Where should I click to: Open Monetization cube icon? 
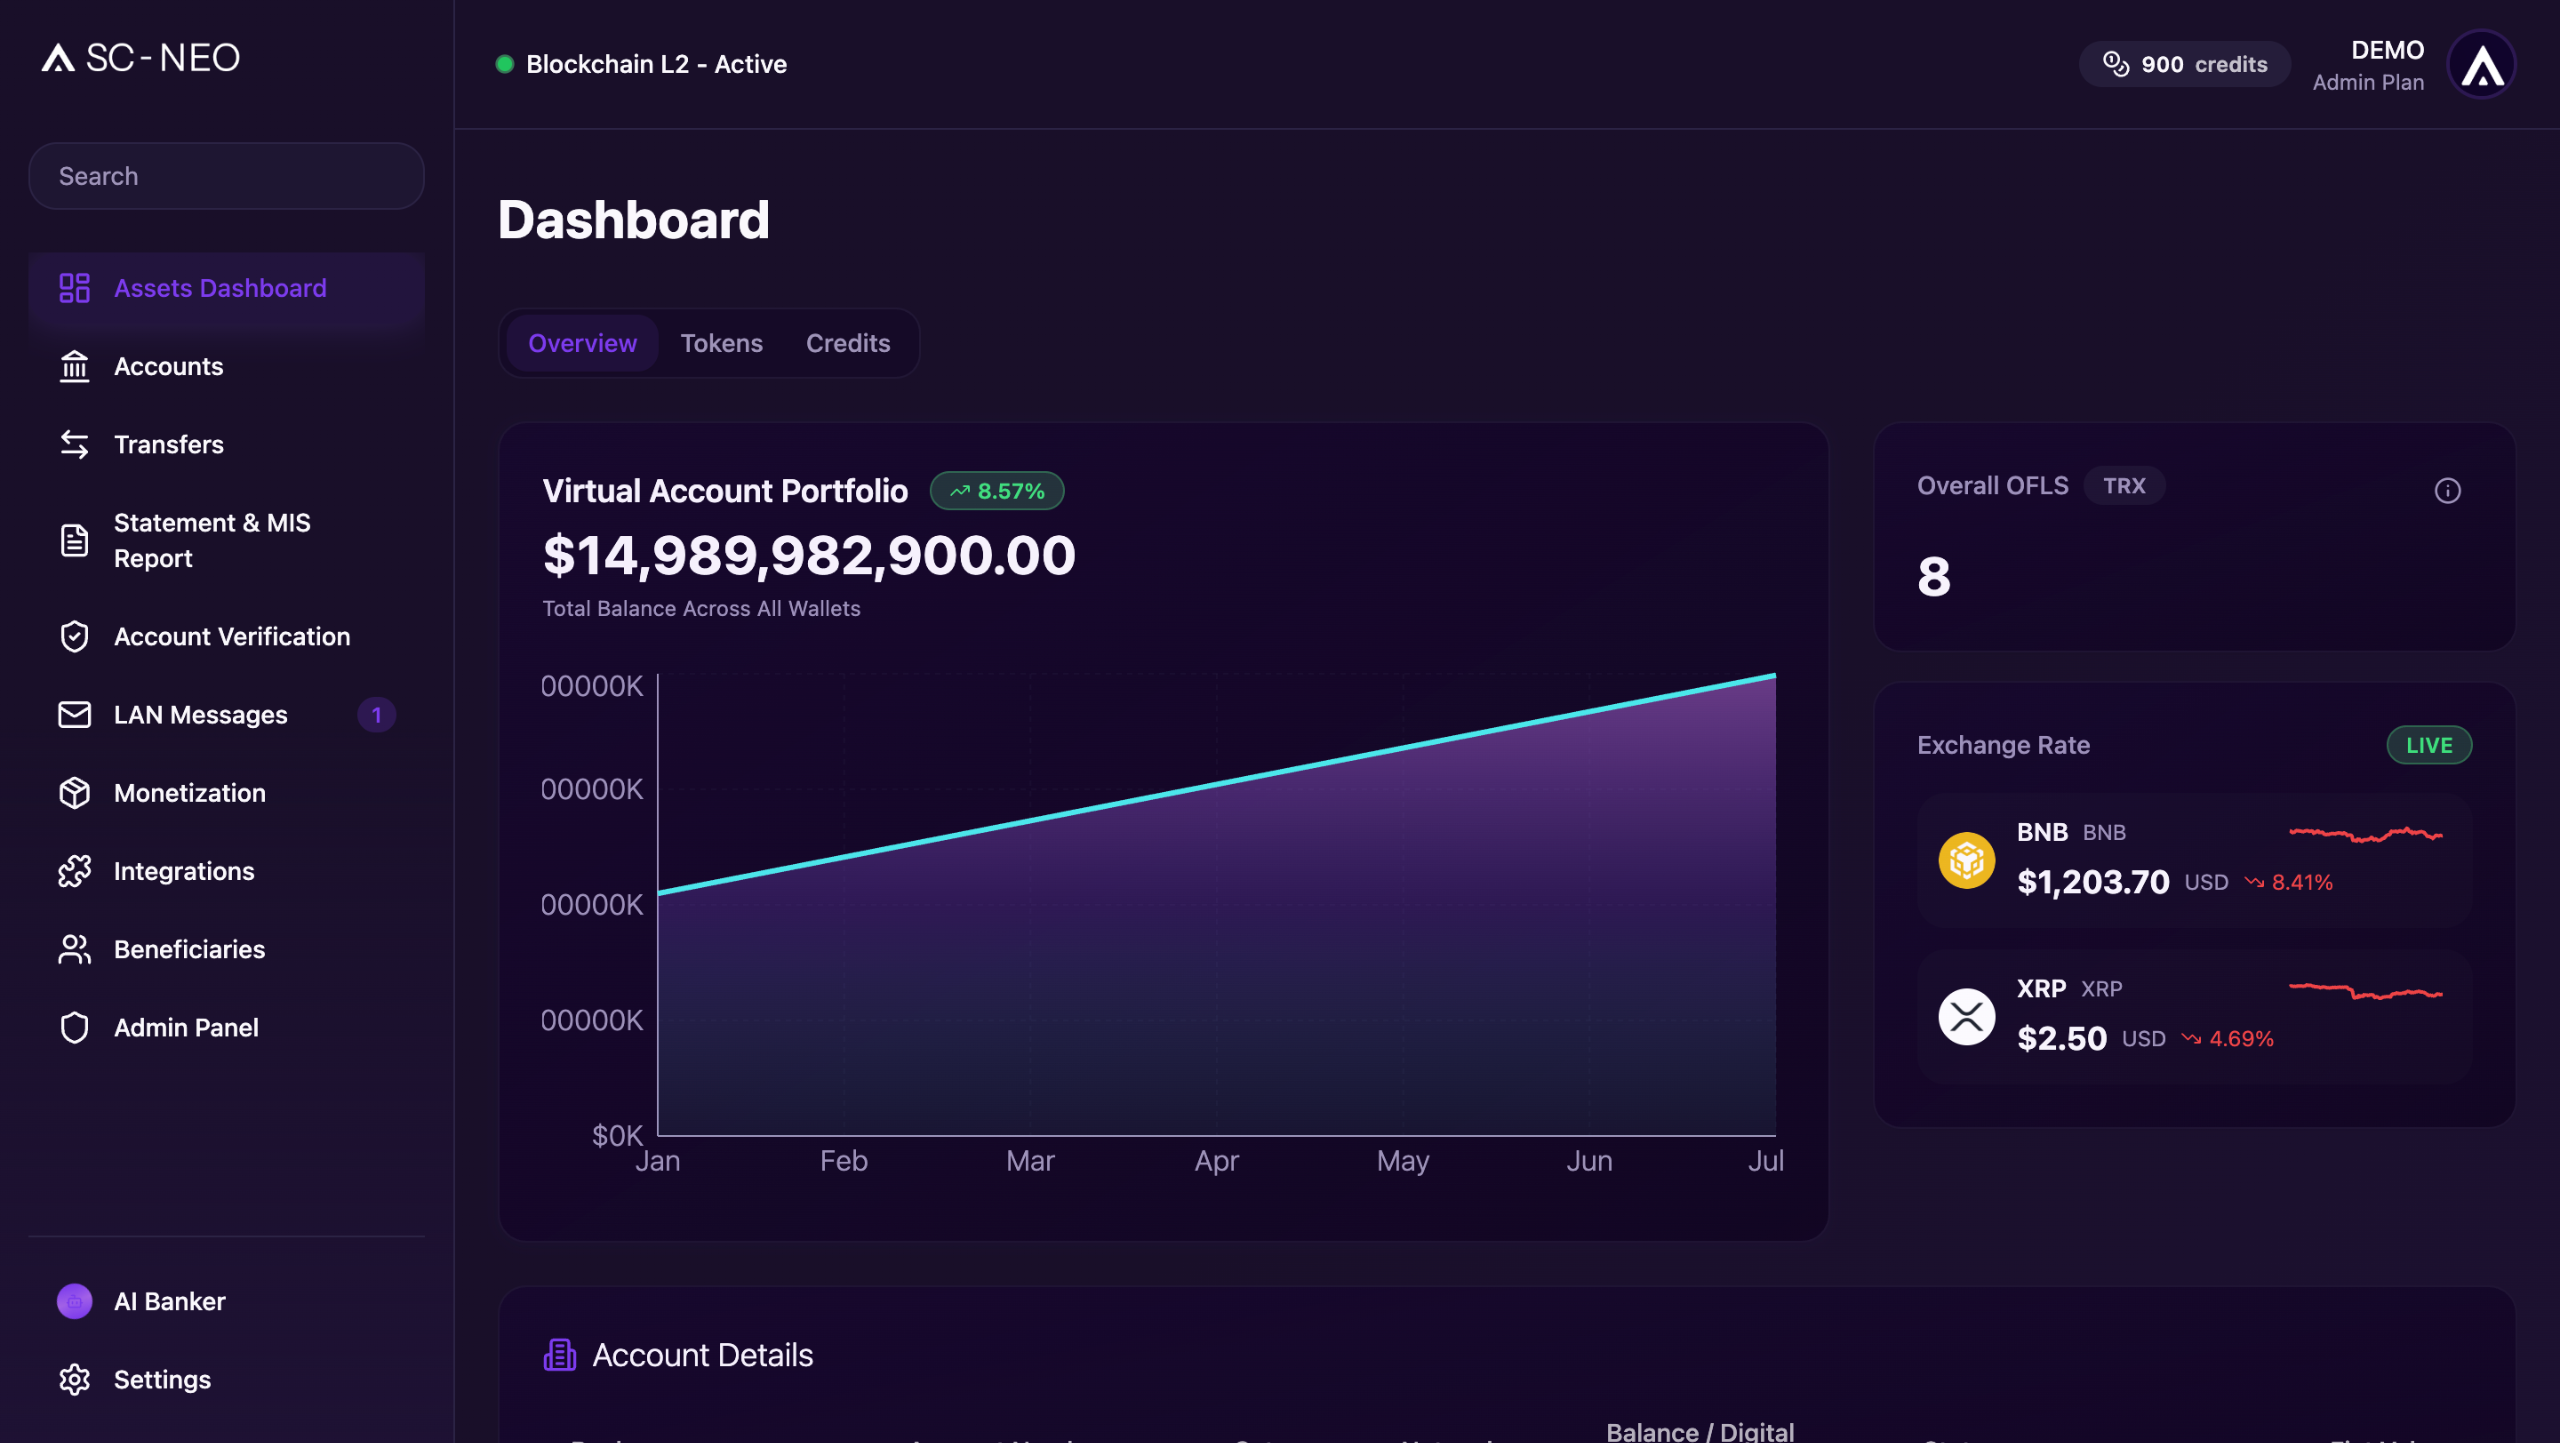[x=74, y=793]
